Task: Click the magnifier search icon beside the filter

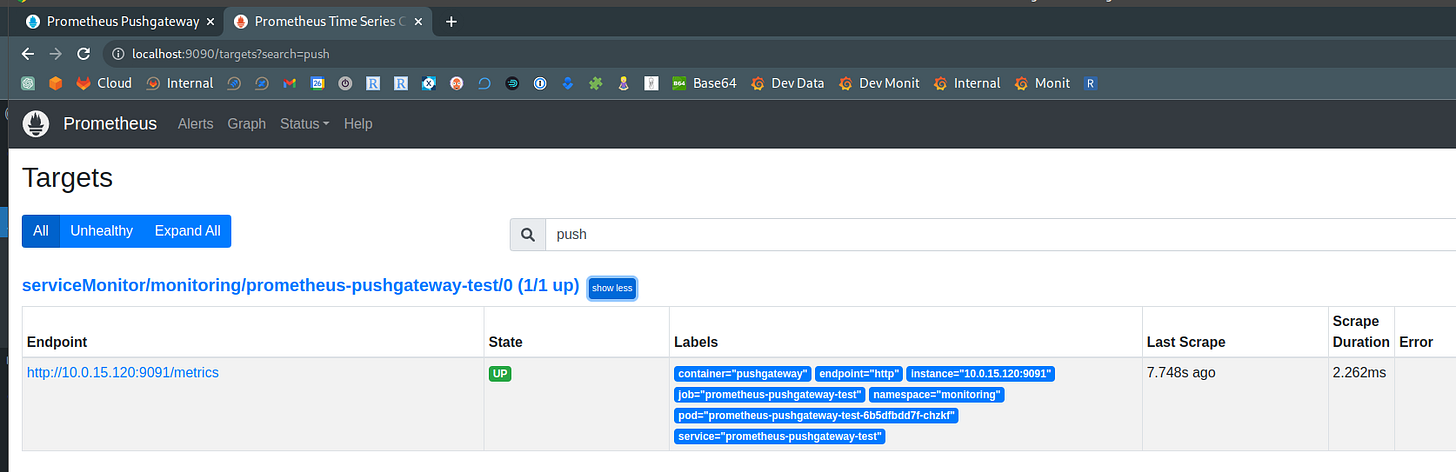Action: 527,234
